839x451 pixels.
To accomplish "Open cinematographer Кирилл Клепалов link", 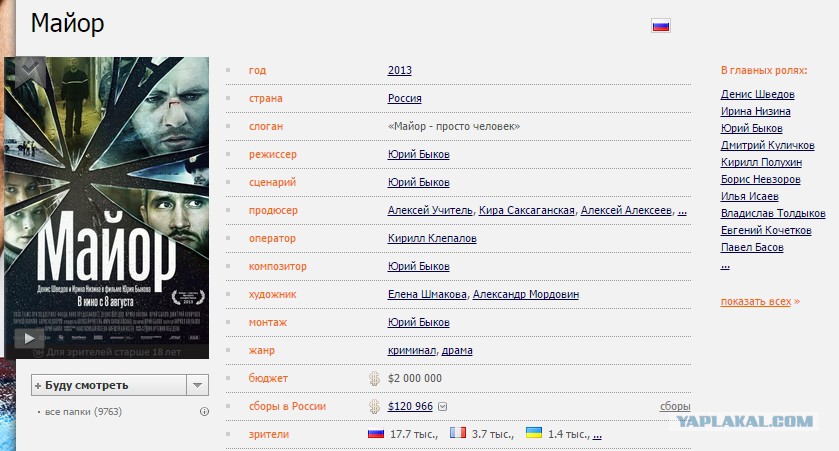I will click(x=432, y=238).
